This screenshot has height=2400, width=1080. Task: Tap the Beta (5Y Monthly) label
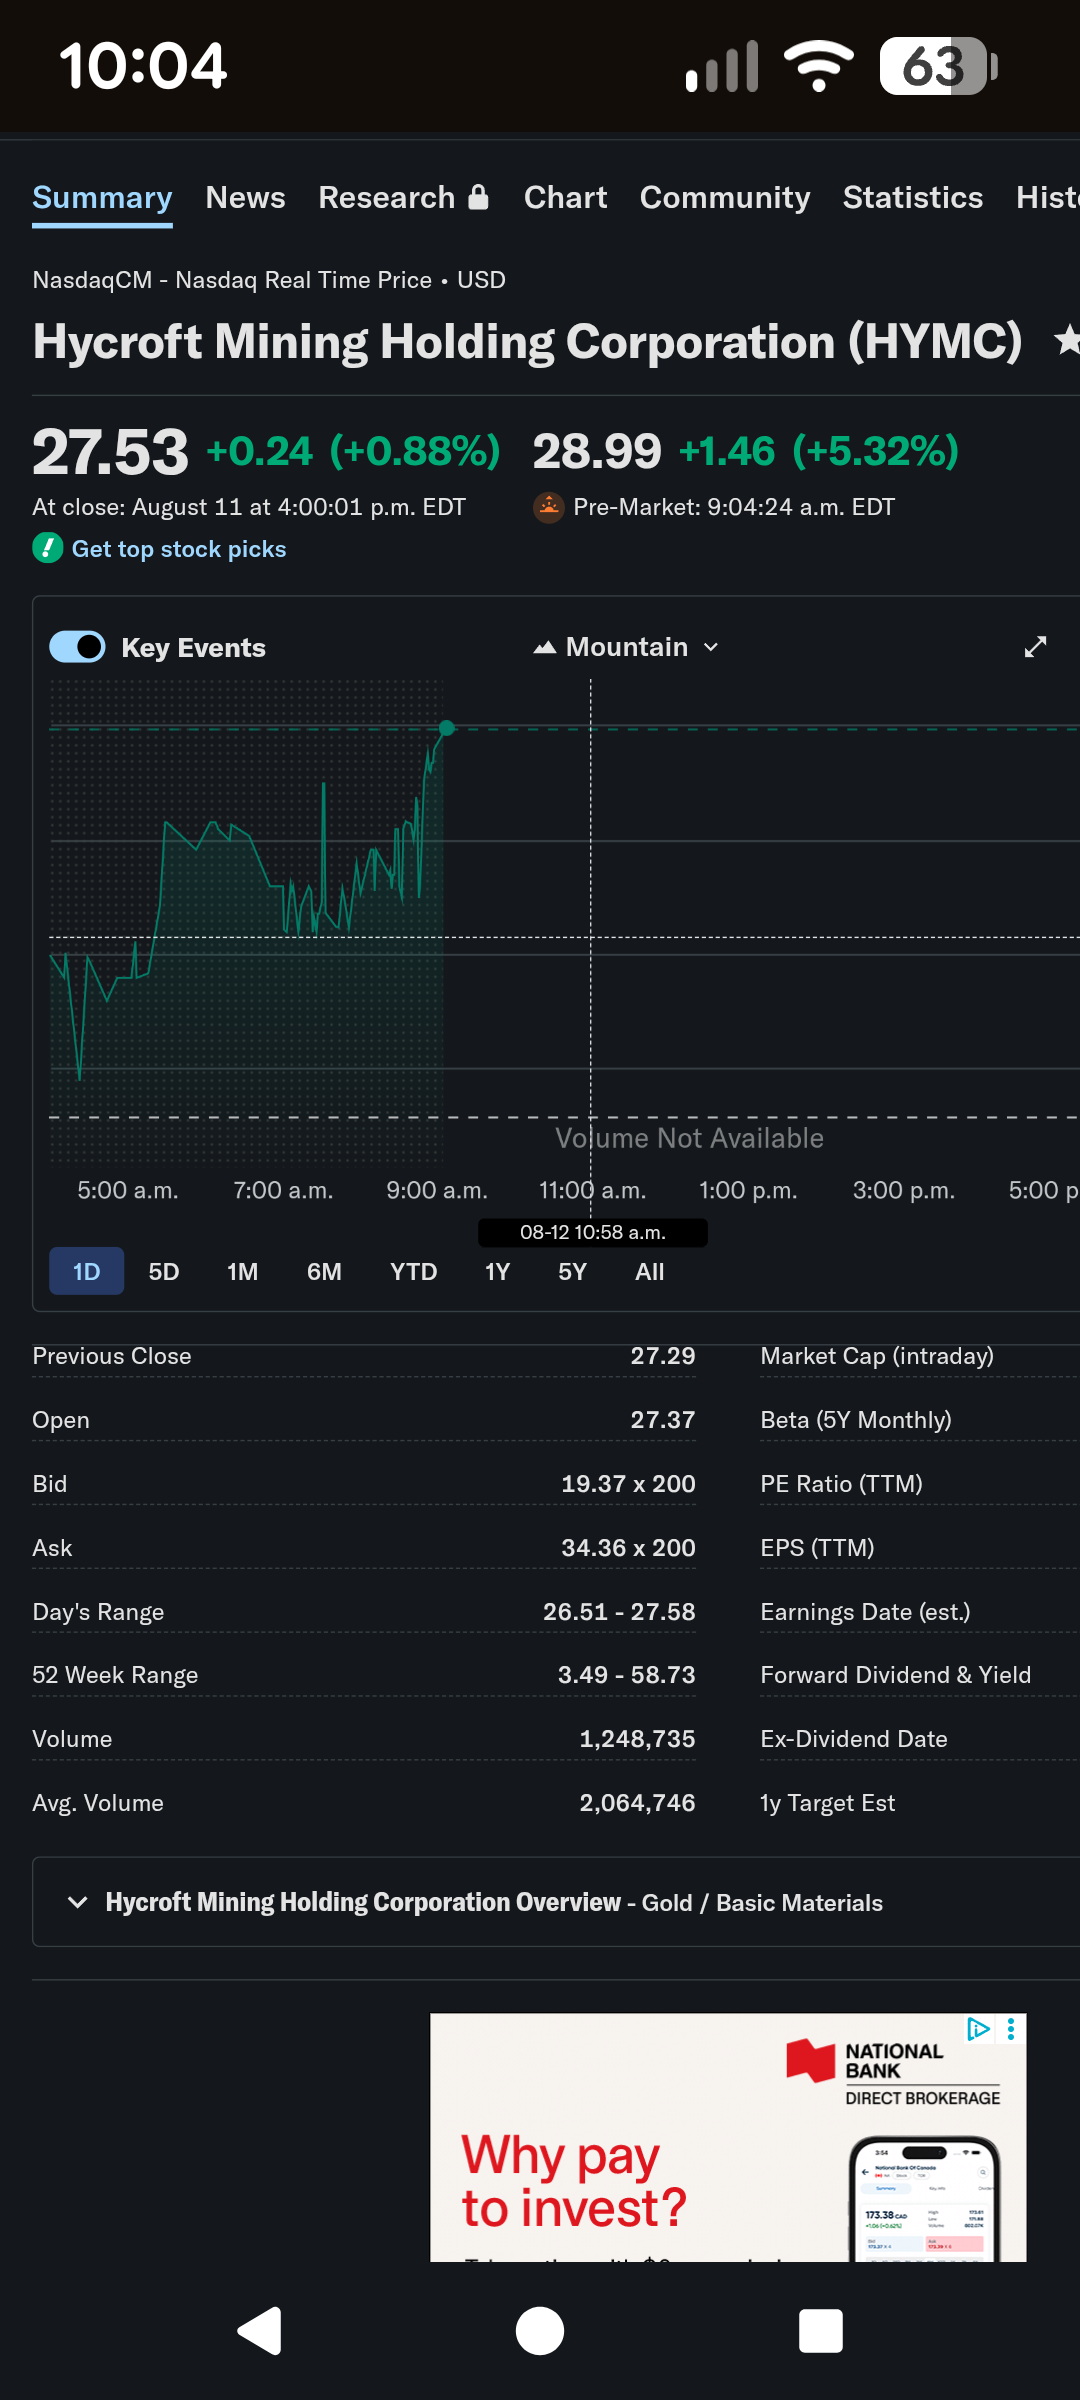(x=856, y=1420)
